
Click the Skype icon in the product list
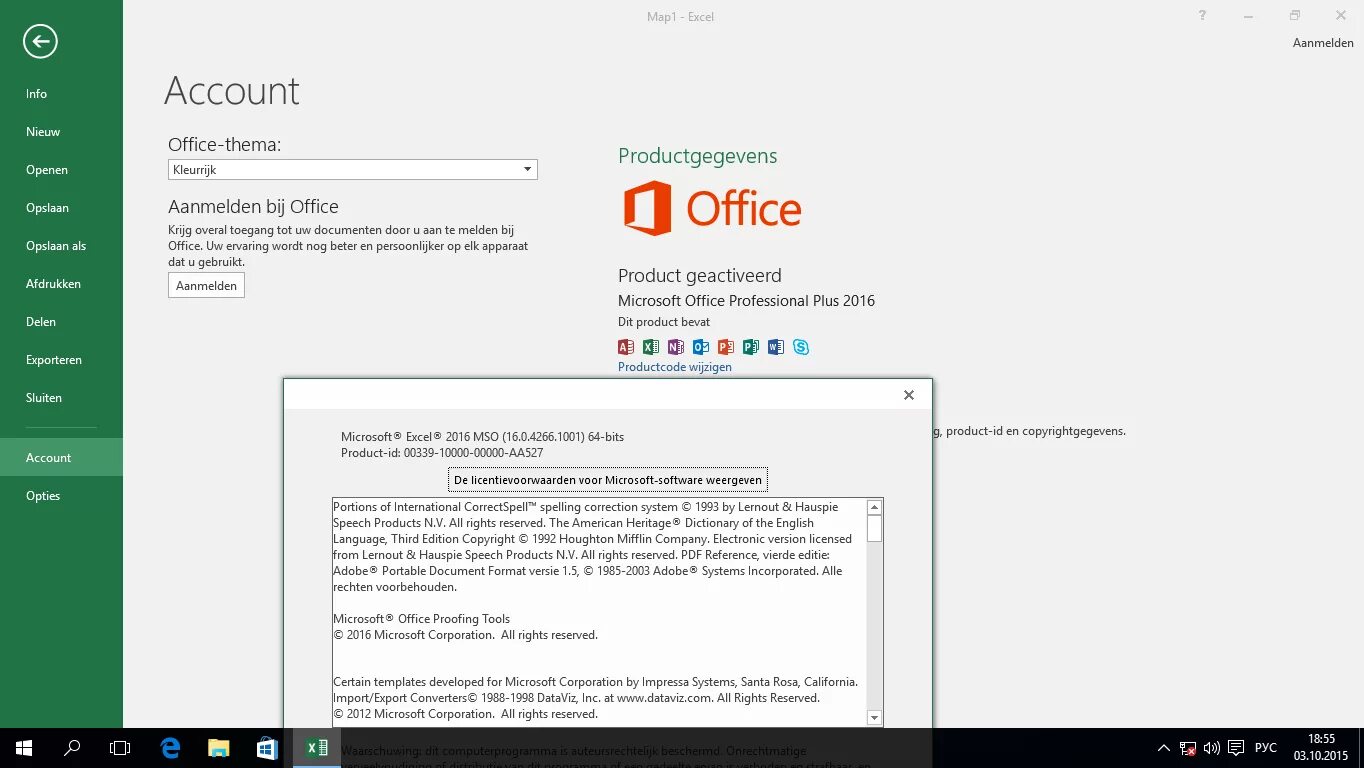coord(801,347)
